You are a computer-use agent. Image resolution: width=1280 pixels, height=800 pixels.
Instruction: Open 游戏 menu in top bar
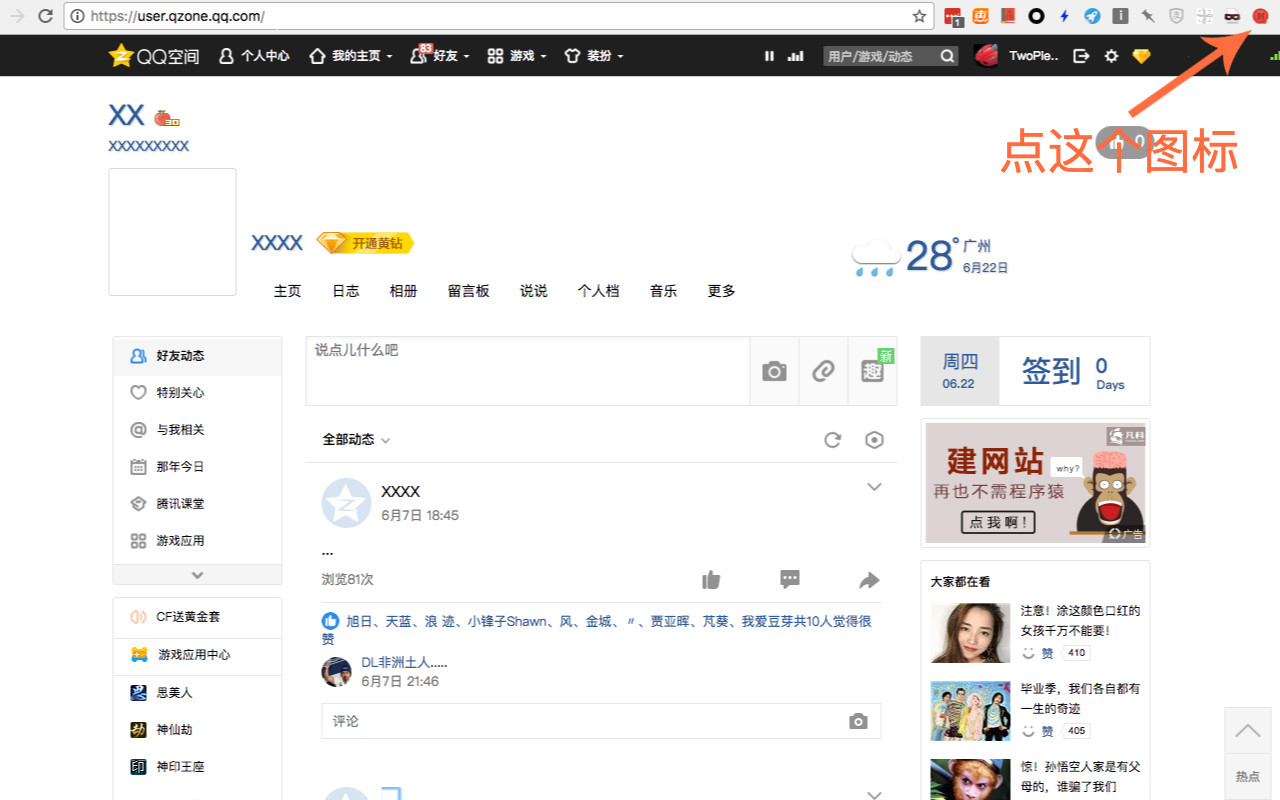pos(517,56)
